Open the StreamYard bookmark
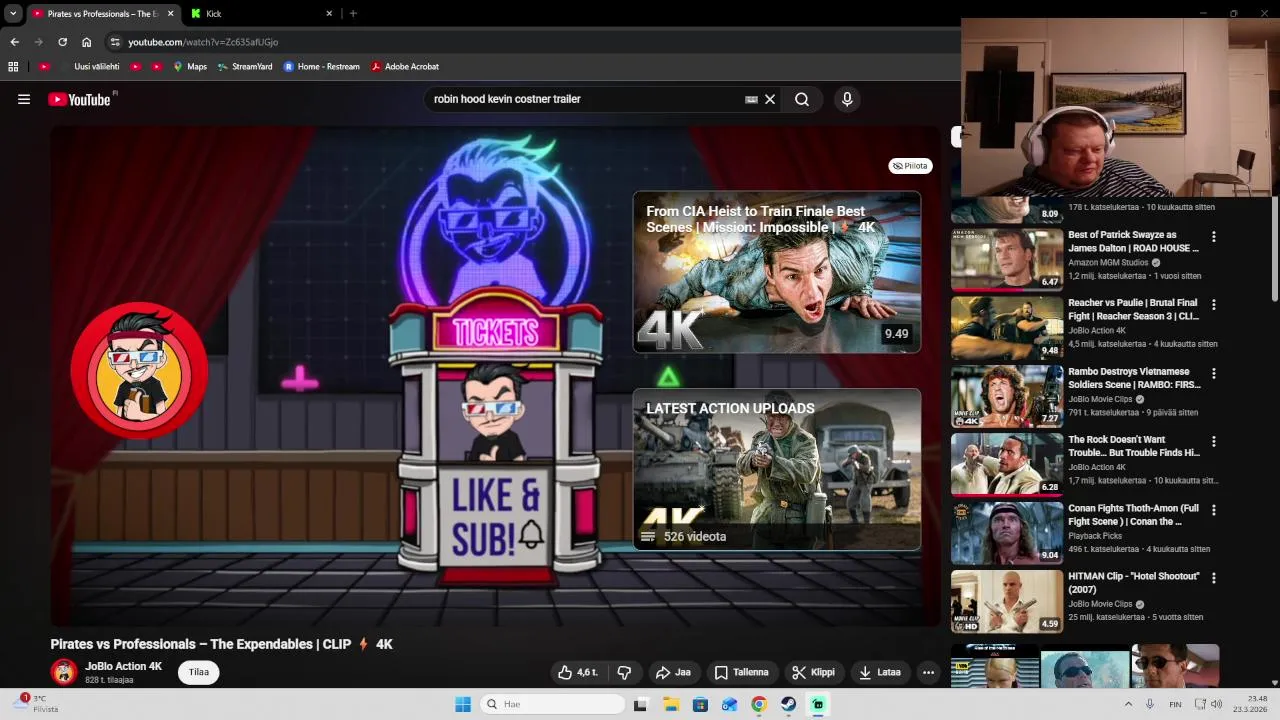Image resolution: width=1280 pixels, height=720 pixels. (x=244, y=67)
